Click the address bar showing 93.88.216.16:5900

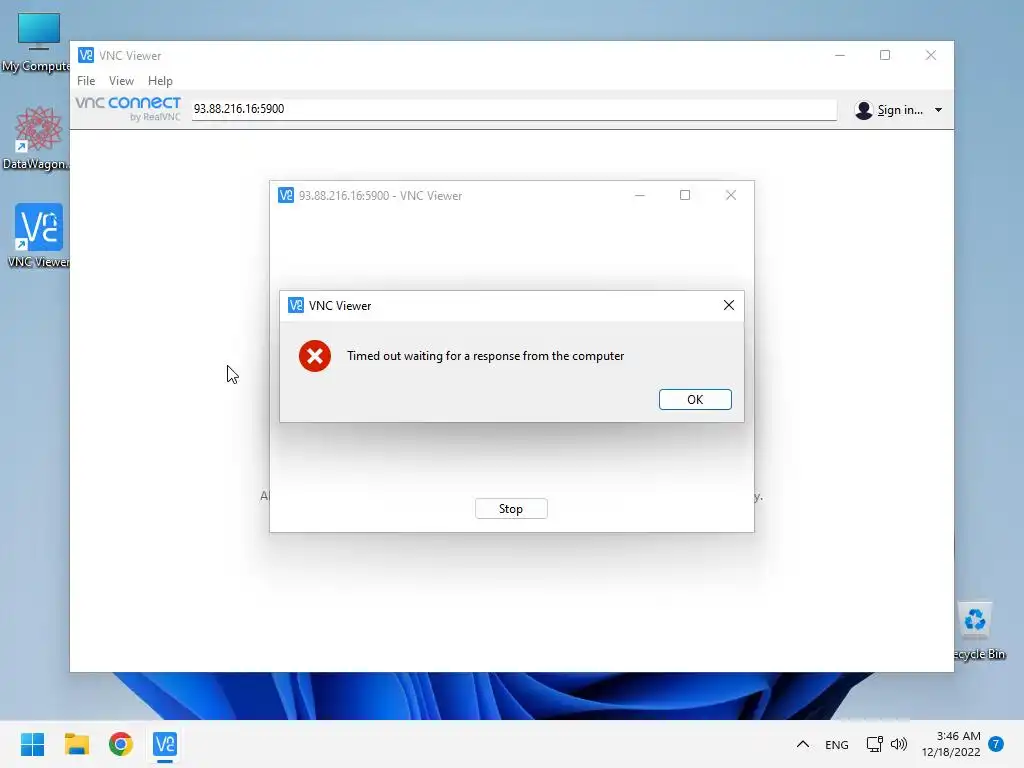point(514,109)
